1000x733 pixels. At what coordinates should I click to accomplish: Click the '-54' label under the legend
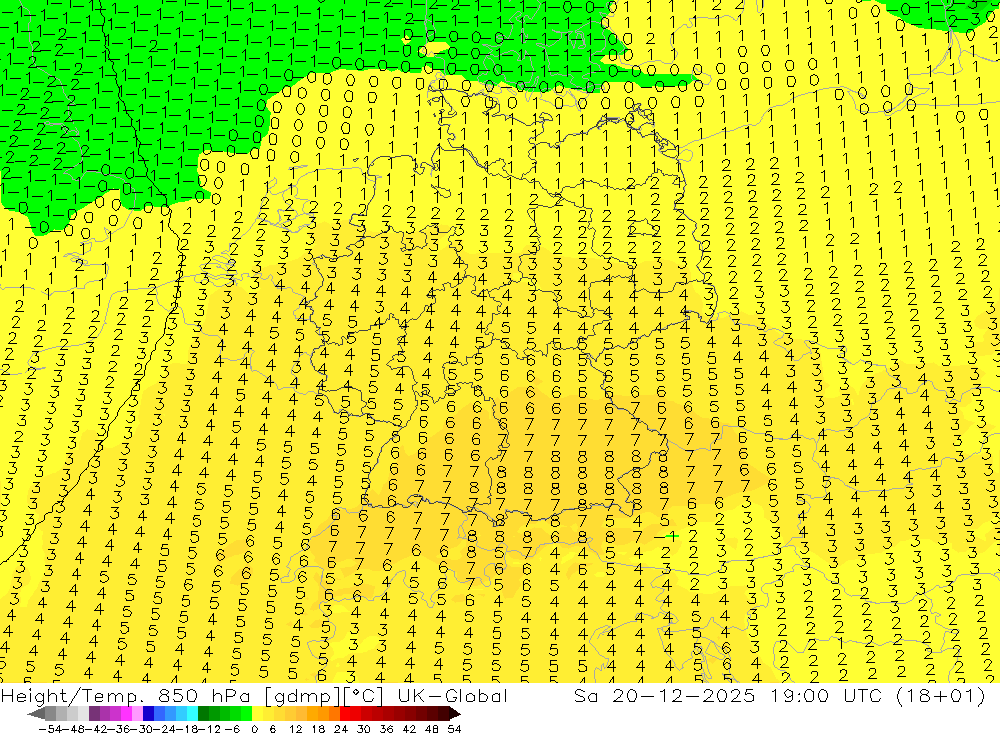coord(50,729)
